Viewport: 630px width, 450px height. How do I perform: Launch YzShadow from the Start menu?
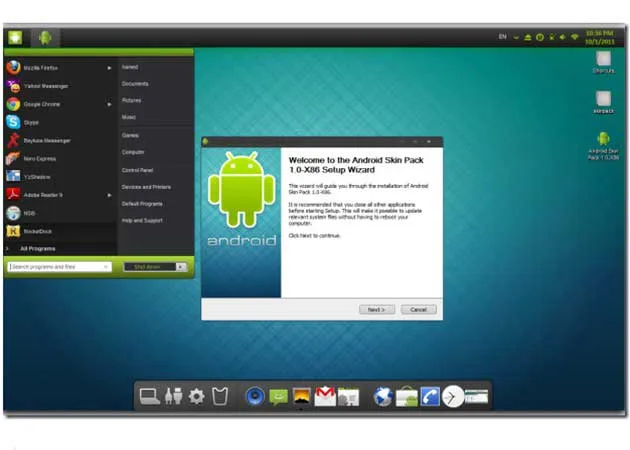point(58,177)
